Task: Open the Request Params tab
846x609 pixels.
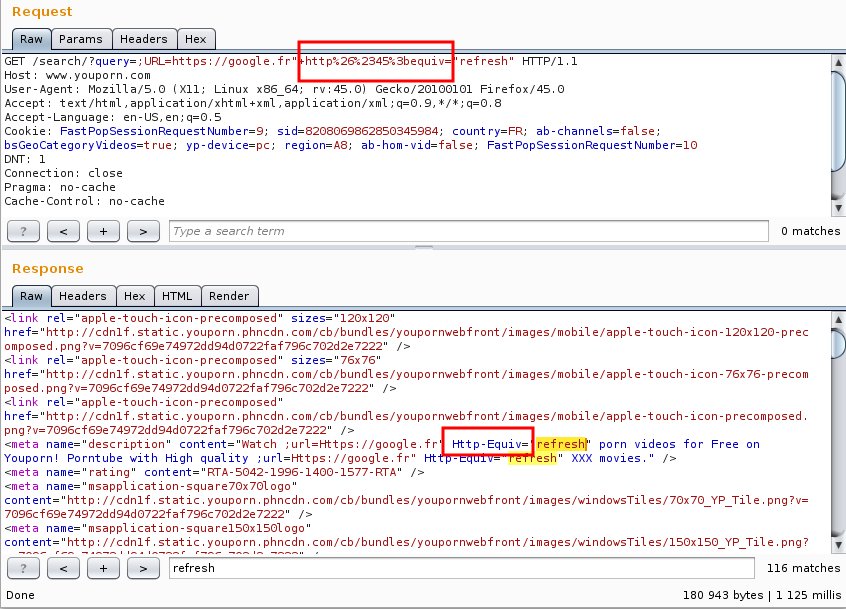Action: click(x=81, y=39)
